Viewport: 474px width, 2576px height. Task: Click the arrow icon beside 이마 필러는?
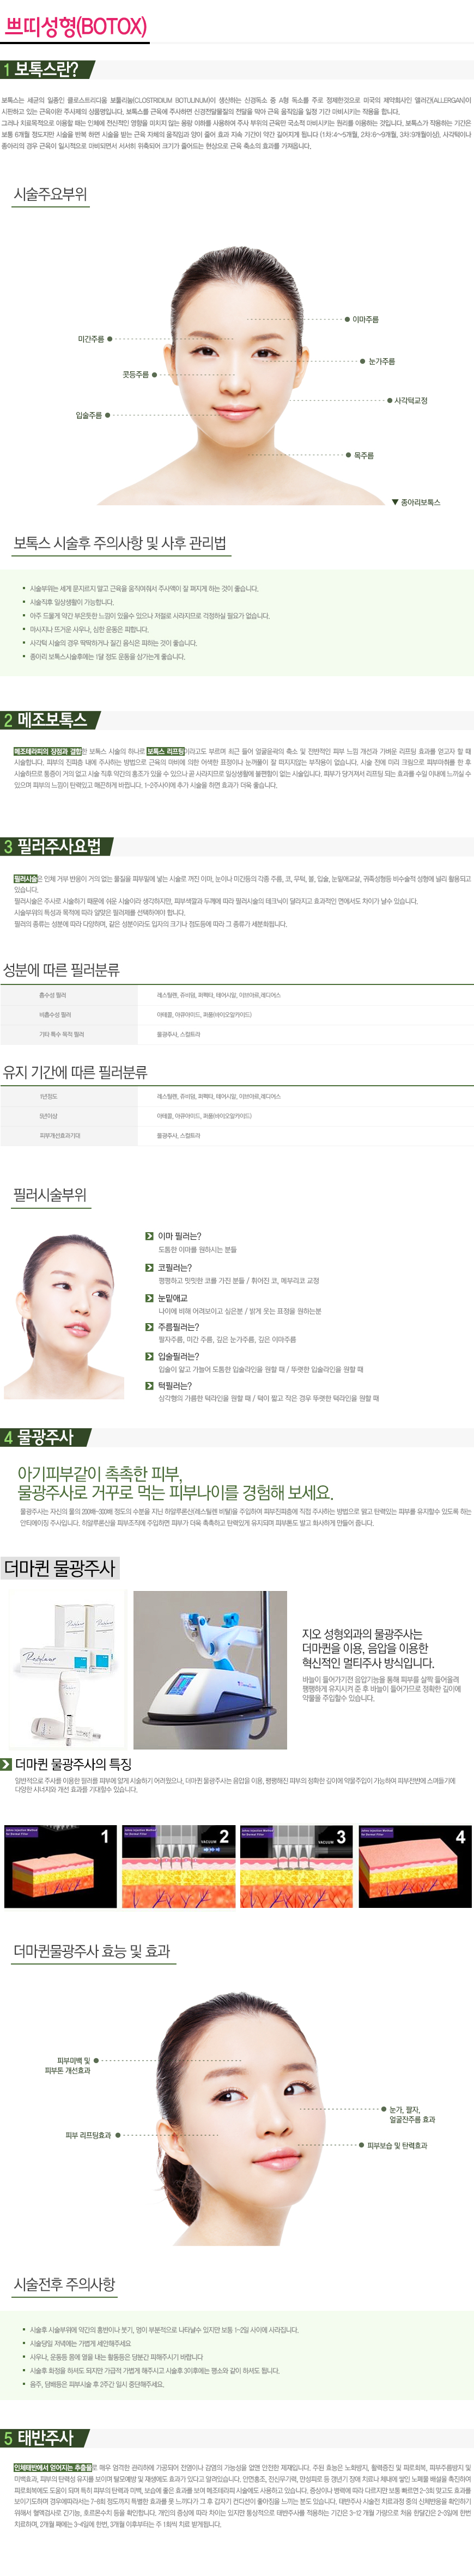coord(149,1236)
